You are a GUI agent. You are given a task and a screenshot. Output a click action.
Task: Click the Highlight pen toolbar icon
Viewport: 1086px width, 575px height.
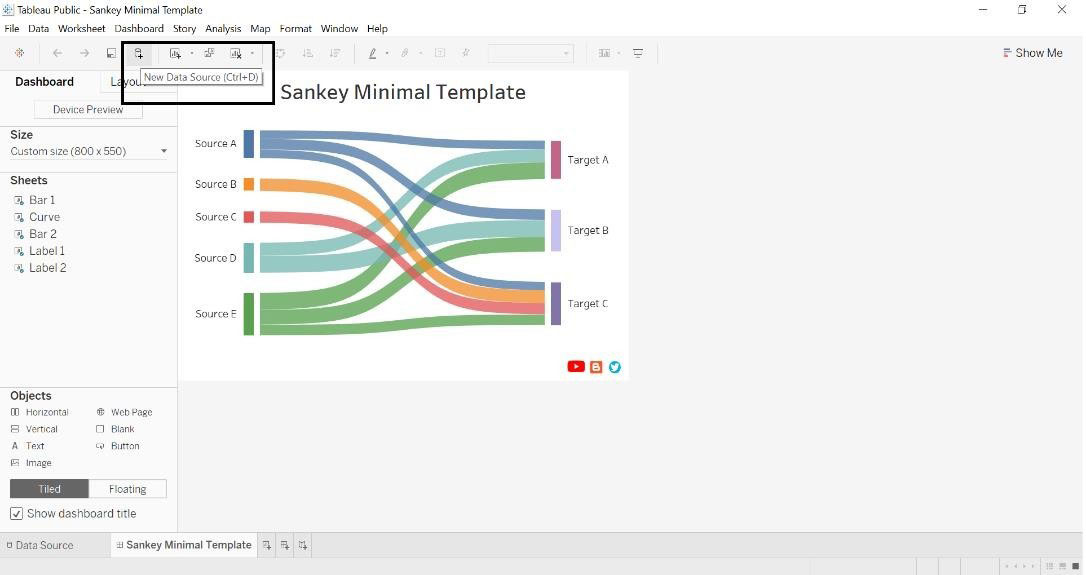pyautogui.click(x=373, y=53)
